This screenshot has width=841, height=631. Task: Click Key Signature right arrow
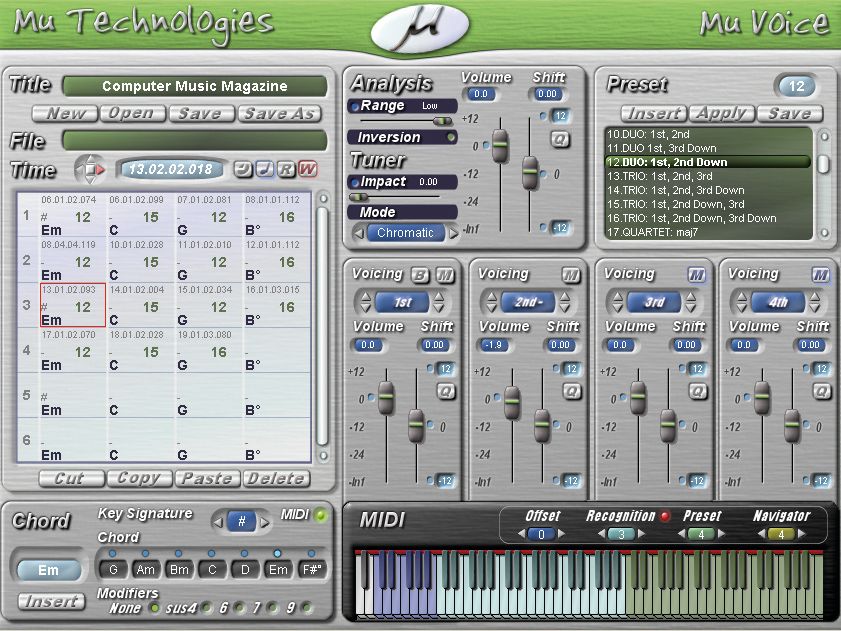(x=264, y=522)
